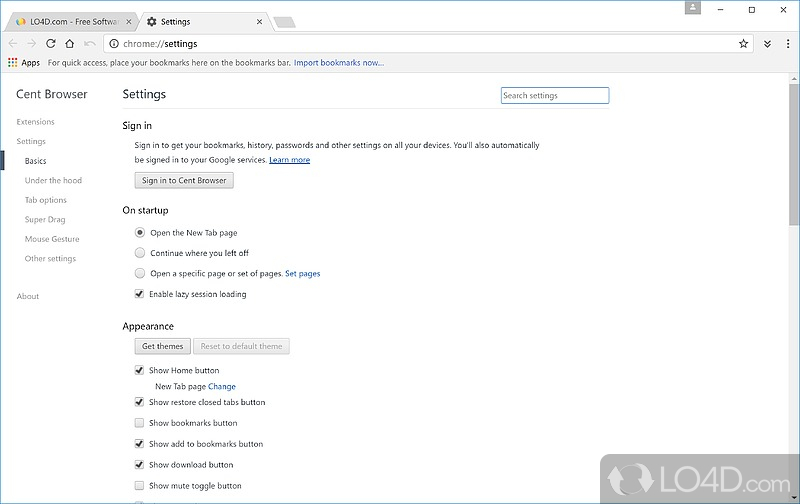This screenshot has width=800, height=504.
Task: Click the browser forward arrow
Action: tap(32, 44)
